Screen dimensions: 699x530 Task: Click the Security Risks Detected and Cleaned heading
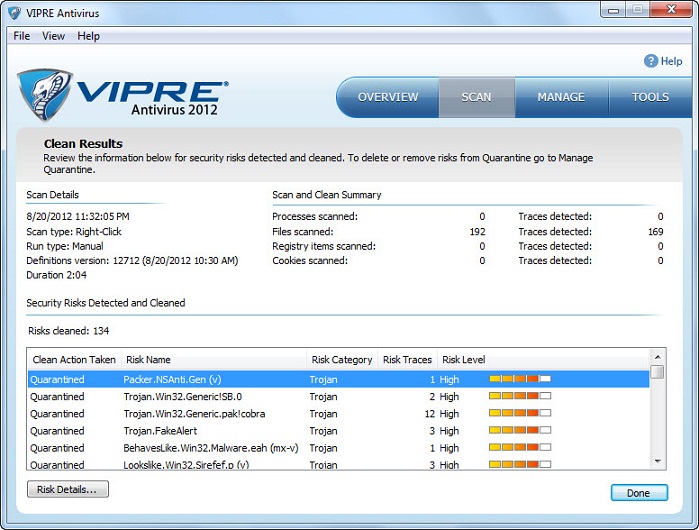(106, 303)
